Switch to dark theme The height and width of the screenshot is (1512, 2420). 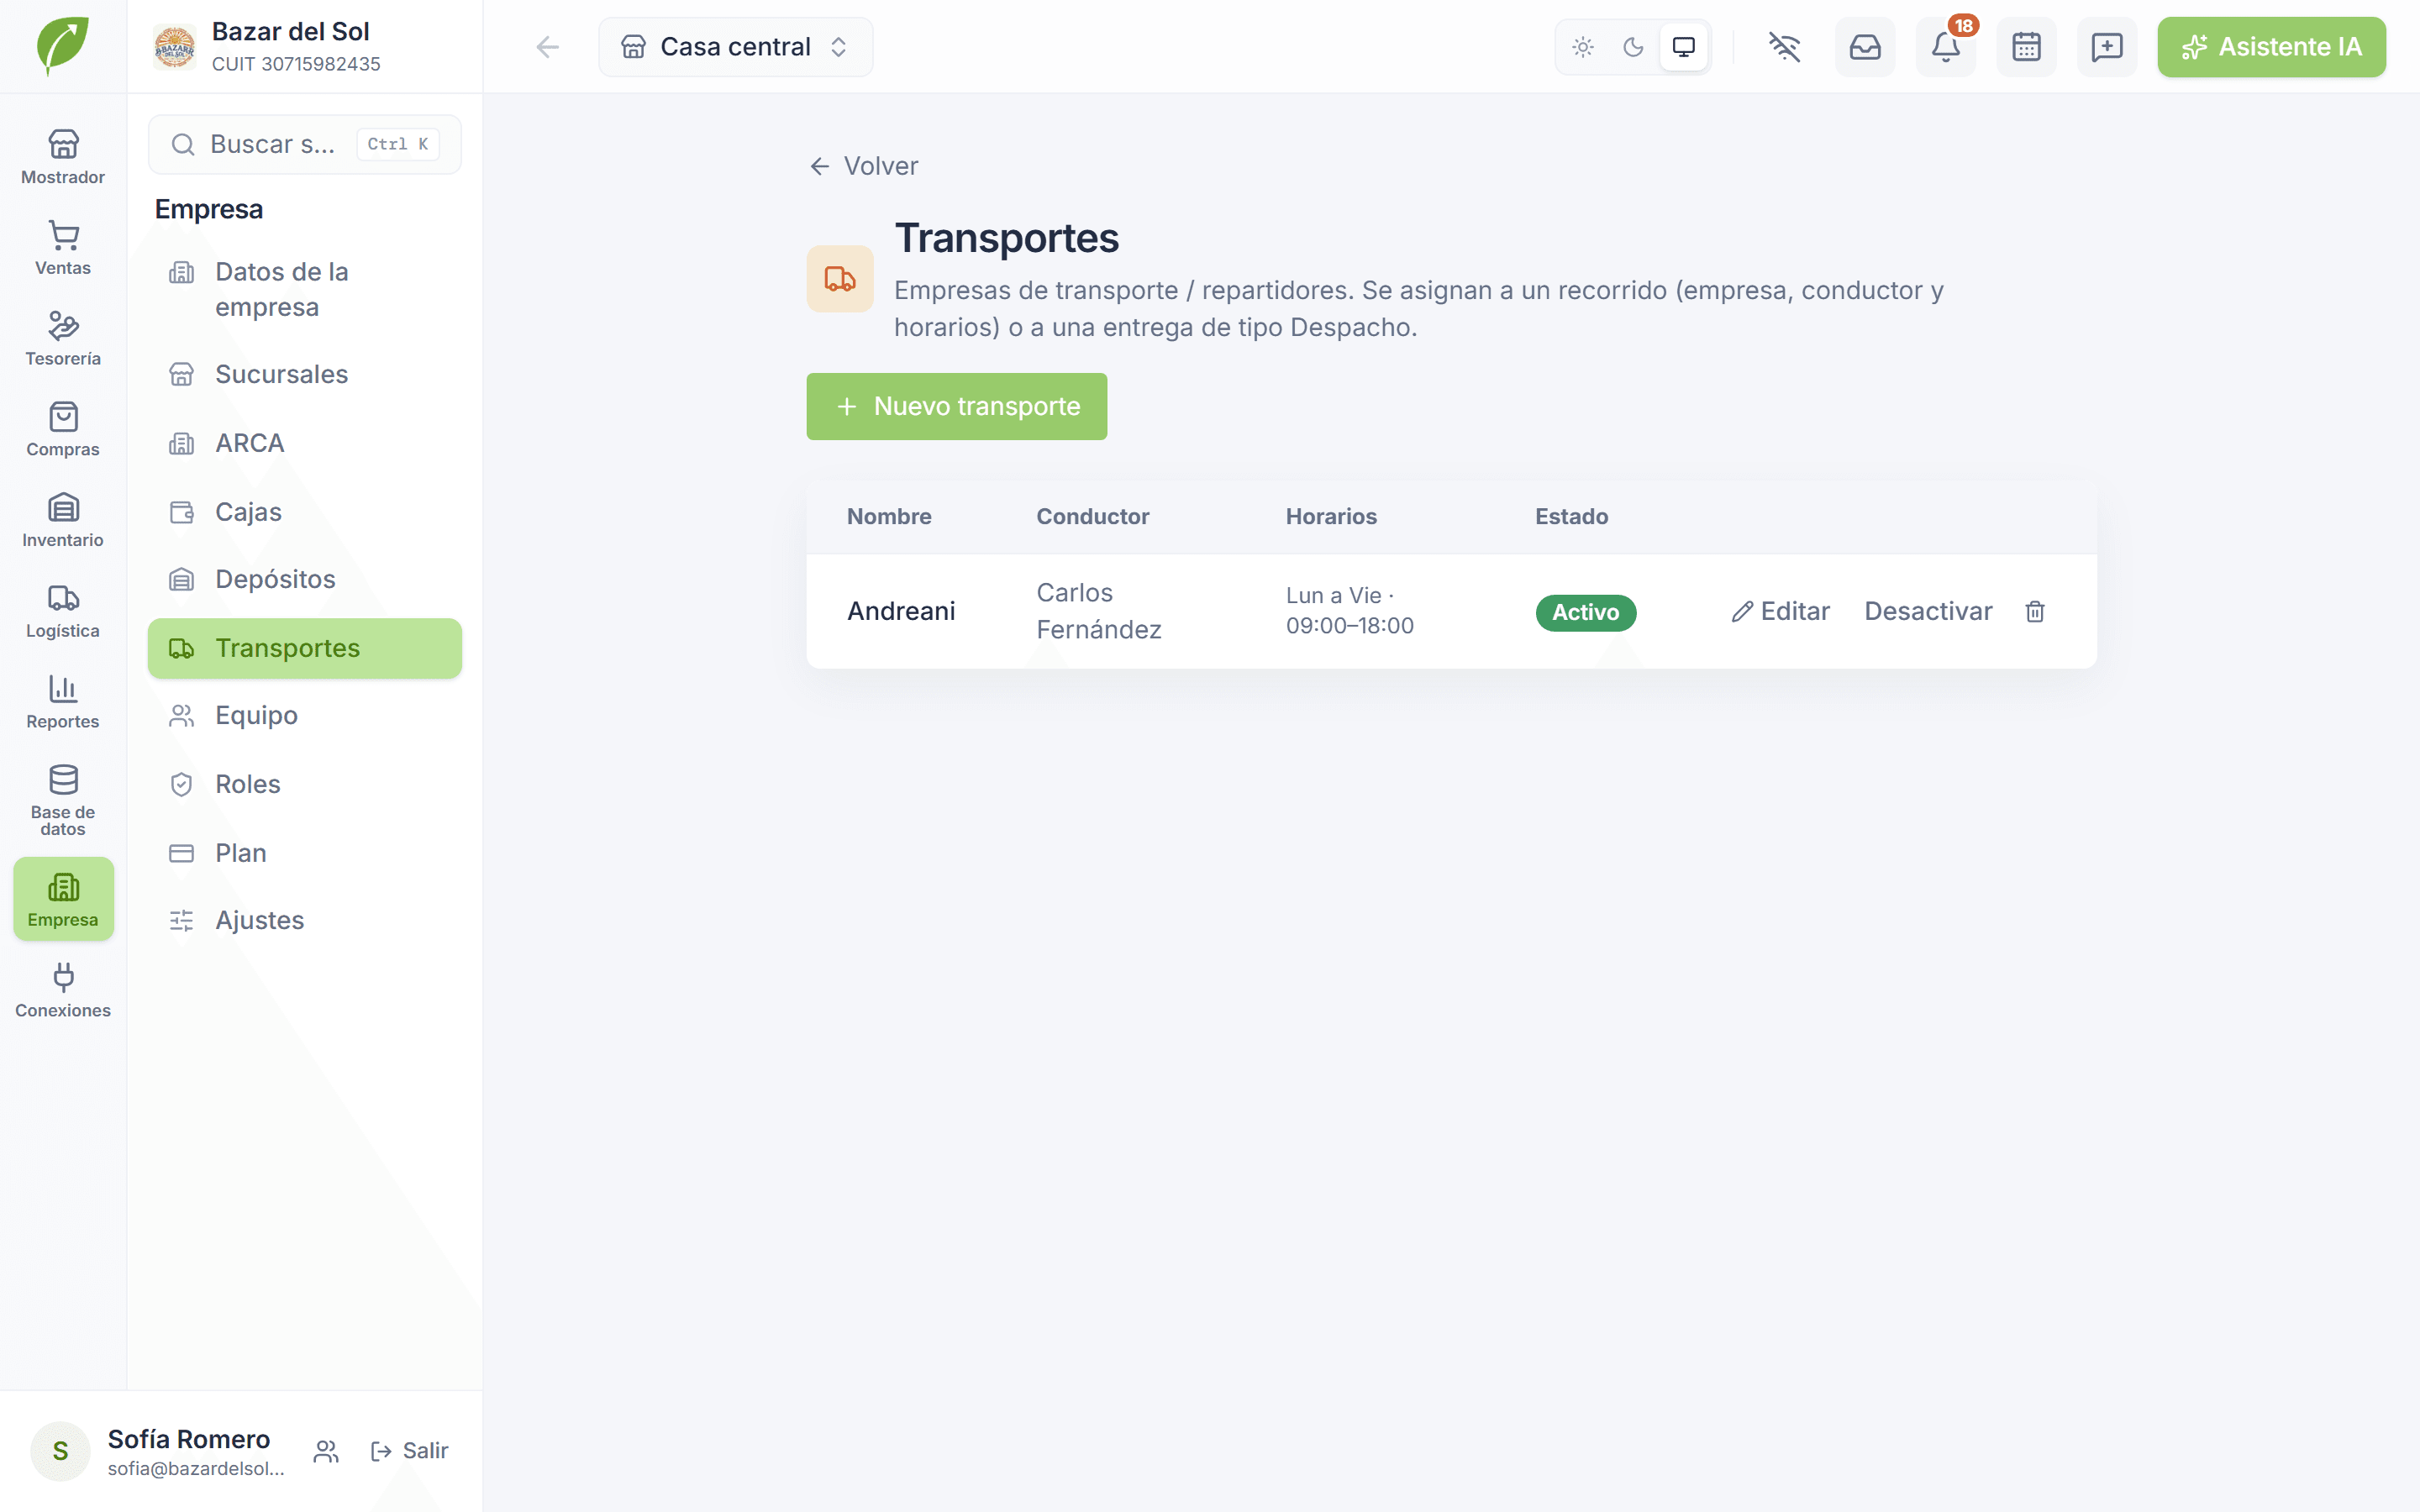coord(1633,47)
